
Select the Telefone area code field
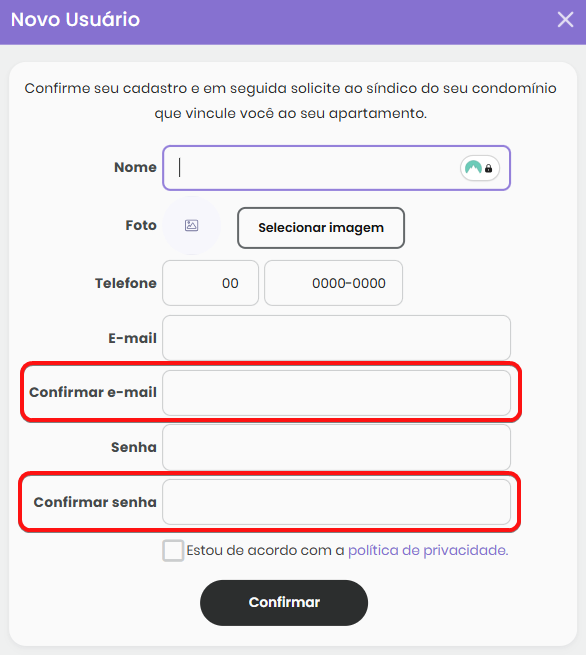(x=211, y=283)
